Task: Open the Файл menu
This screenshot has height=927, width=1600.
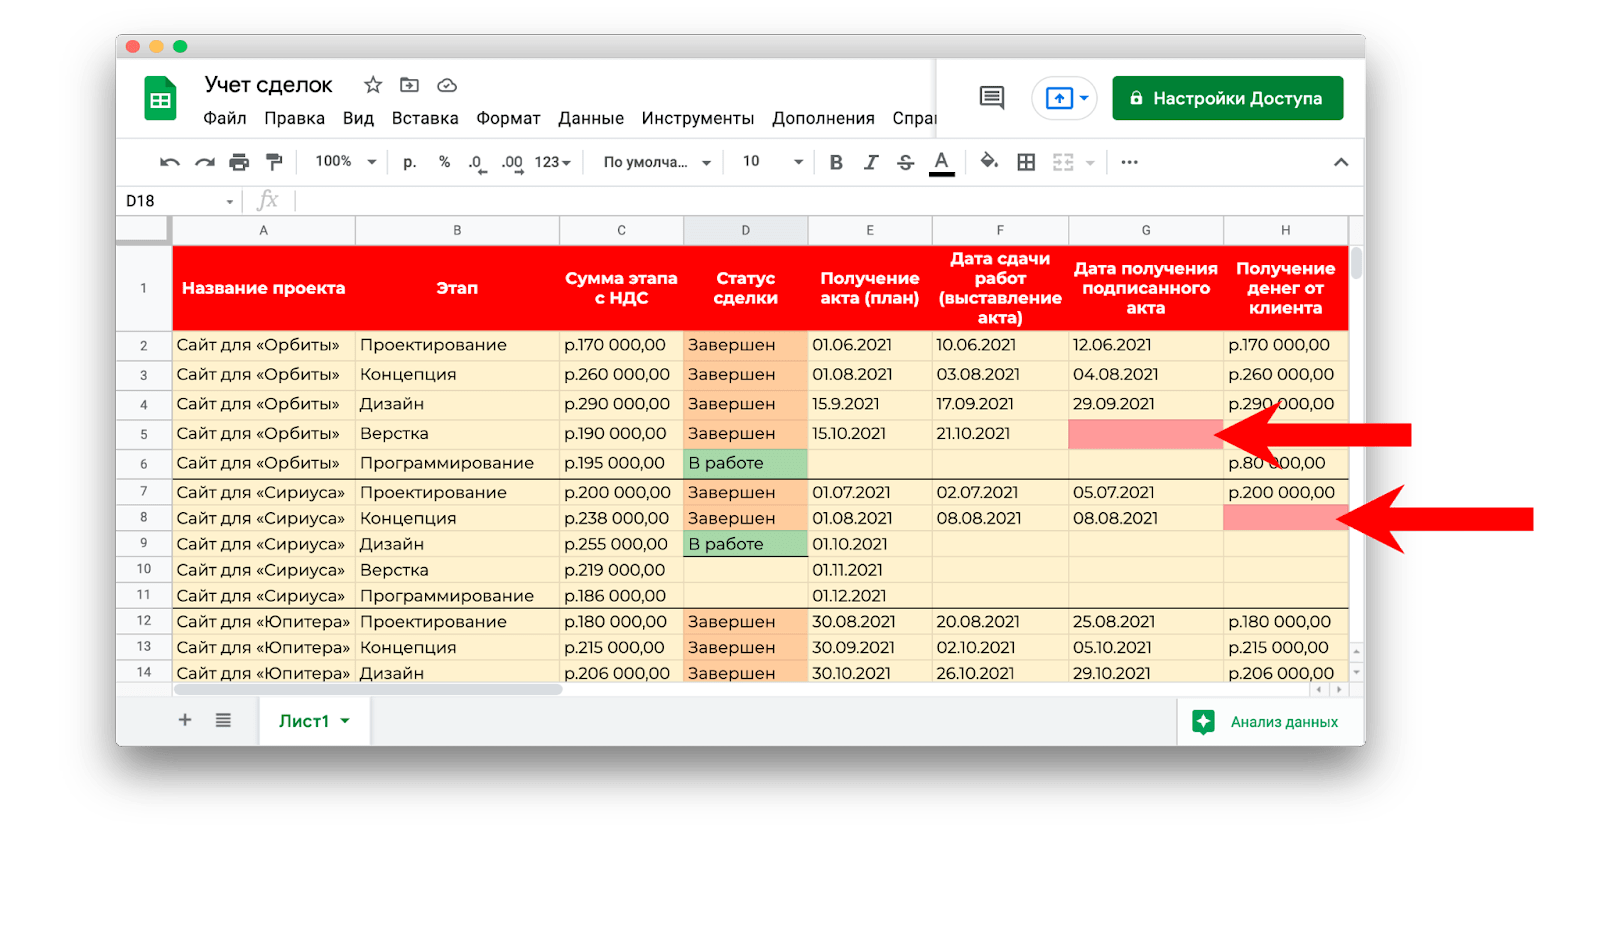Action: click(224, 118)
